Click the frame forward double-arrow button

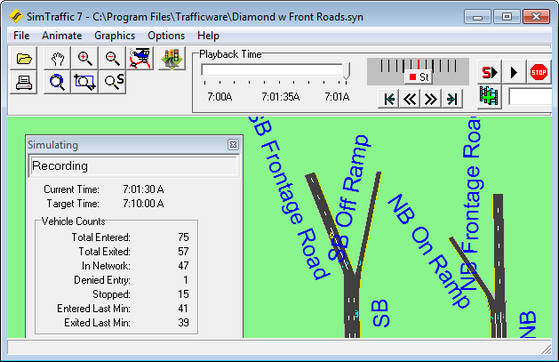coord(431,98)
